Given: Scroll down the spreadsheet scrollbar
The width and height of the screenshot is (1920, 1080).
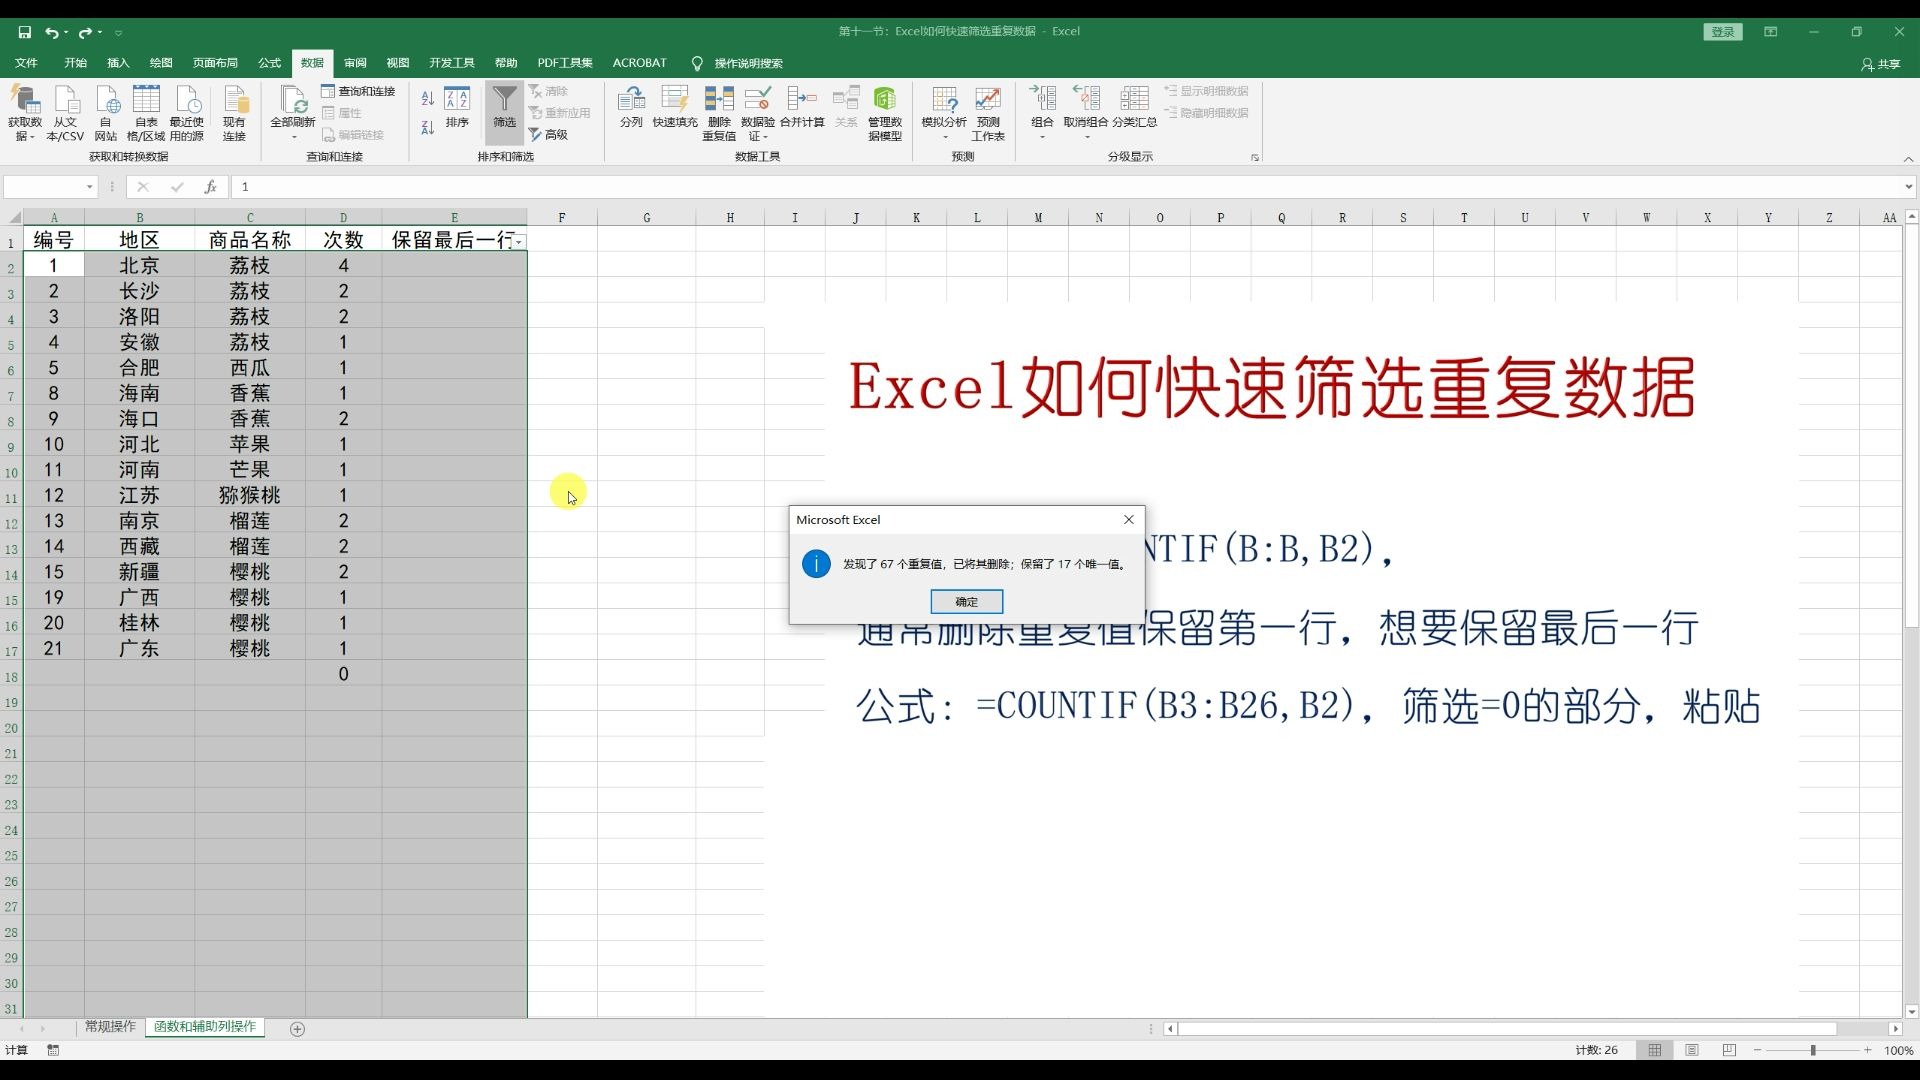Looking at the screenshot, I should pos(1911,1006).
